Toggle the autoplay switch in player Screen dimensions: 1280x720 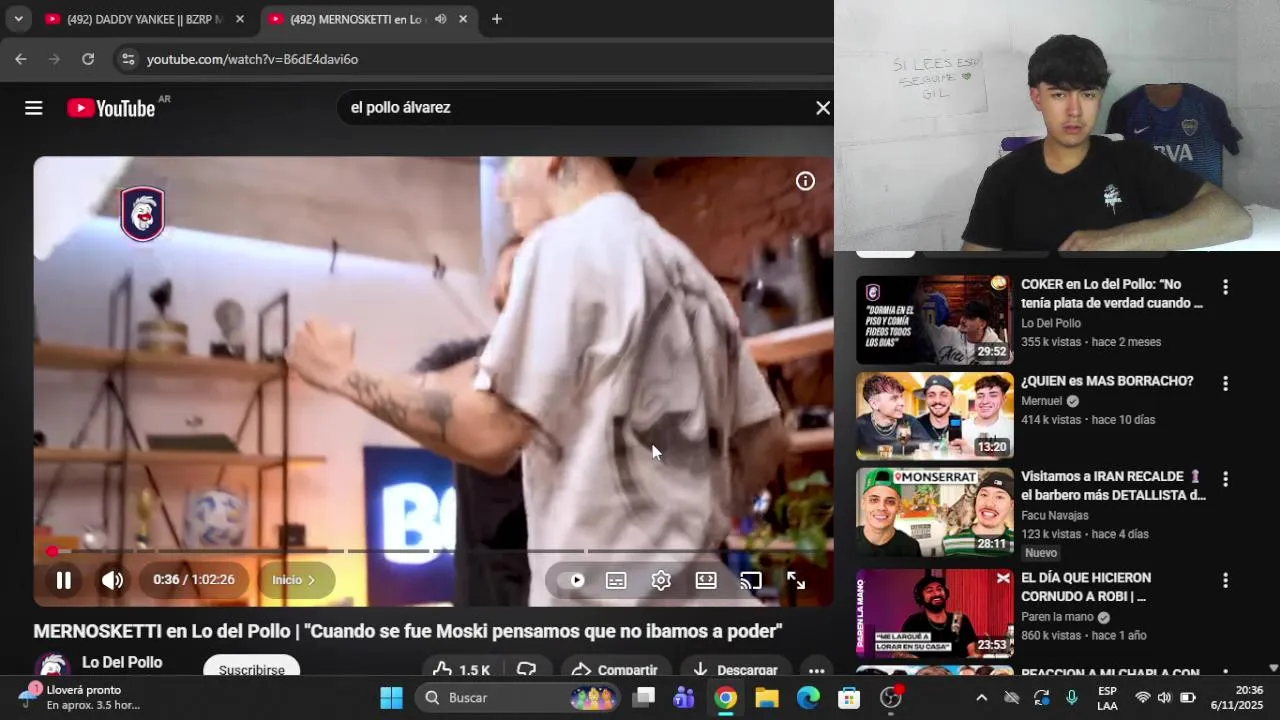[x=574, y=580]
